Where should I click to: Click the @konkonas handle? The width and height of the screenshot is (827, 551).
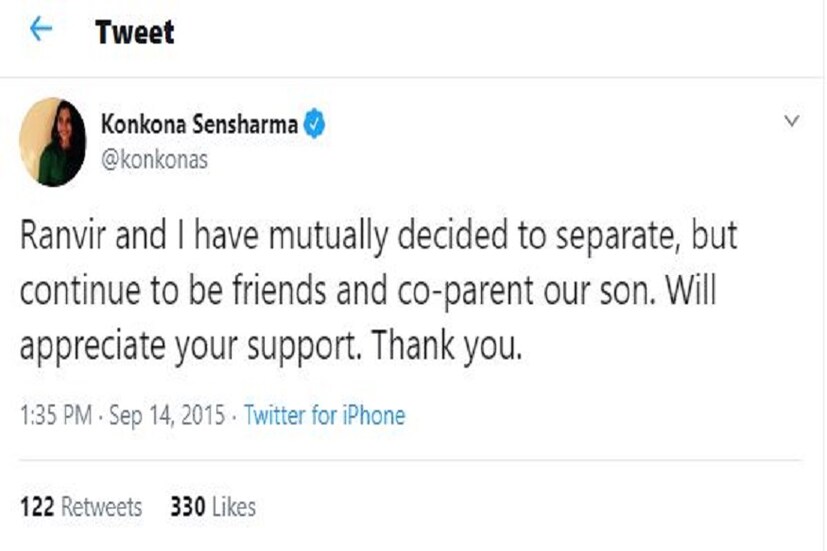click(155, 160)
